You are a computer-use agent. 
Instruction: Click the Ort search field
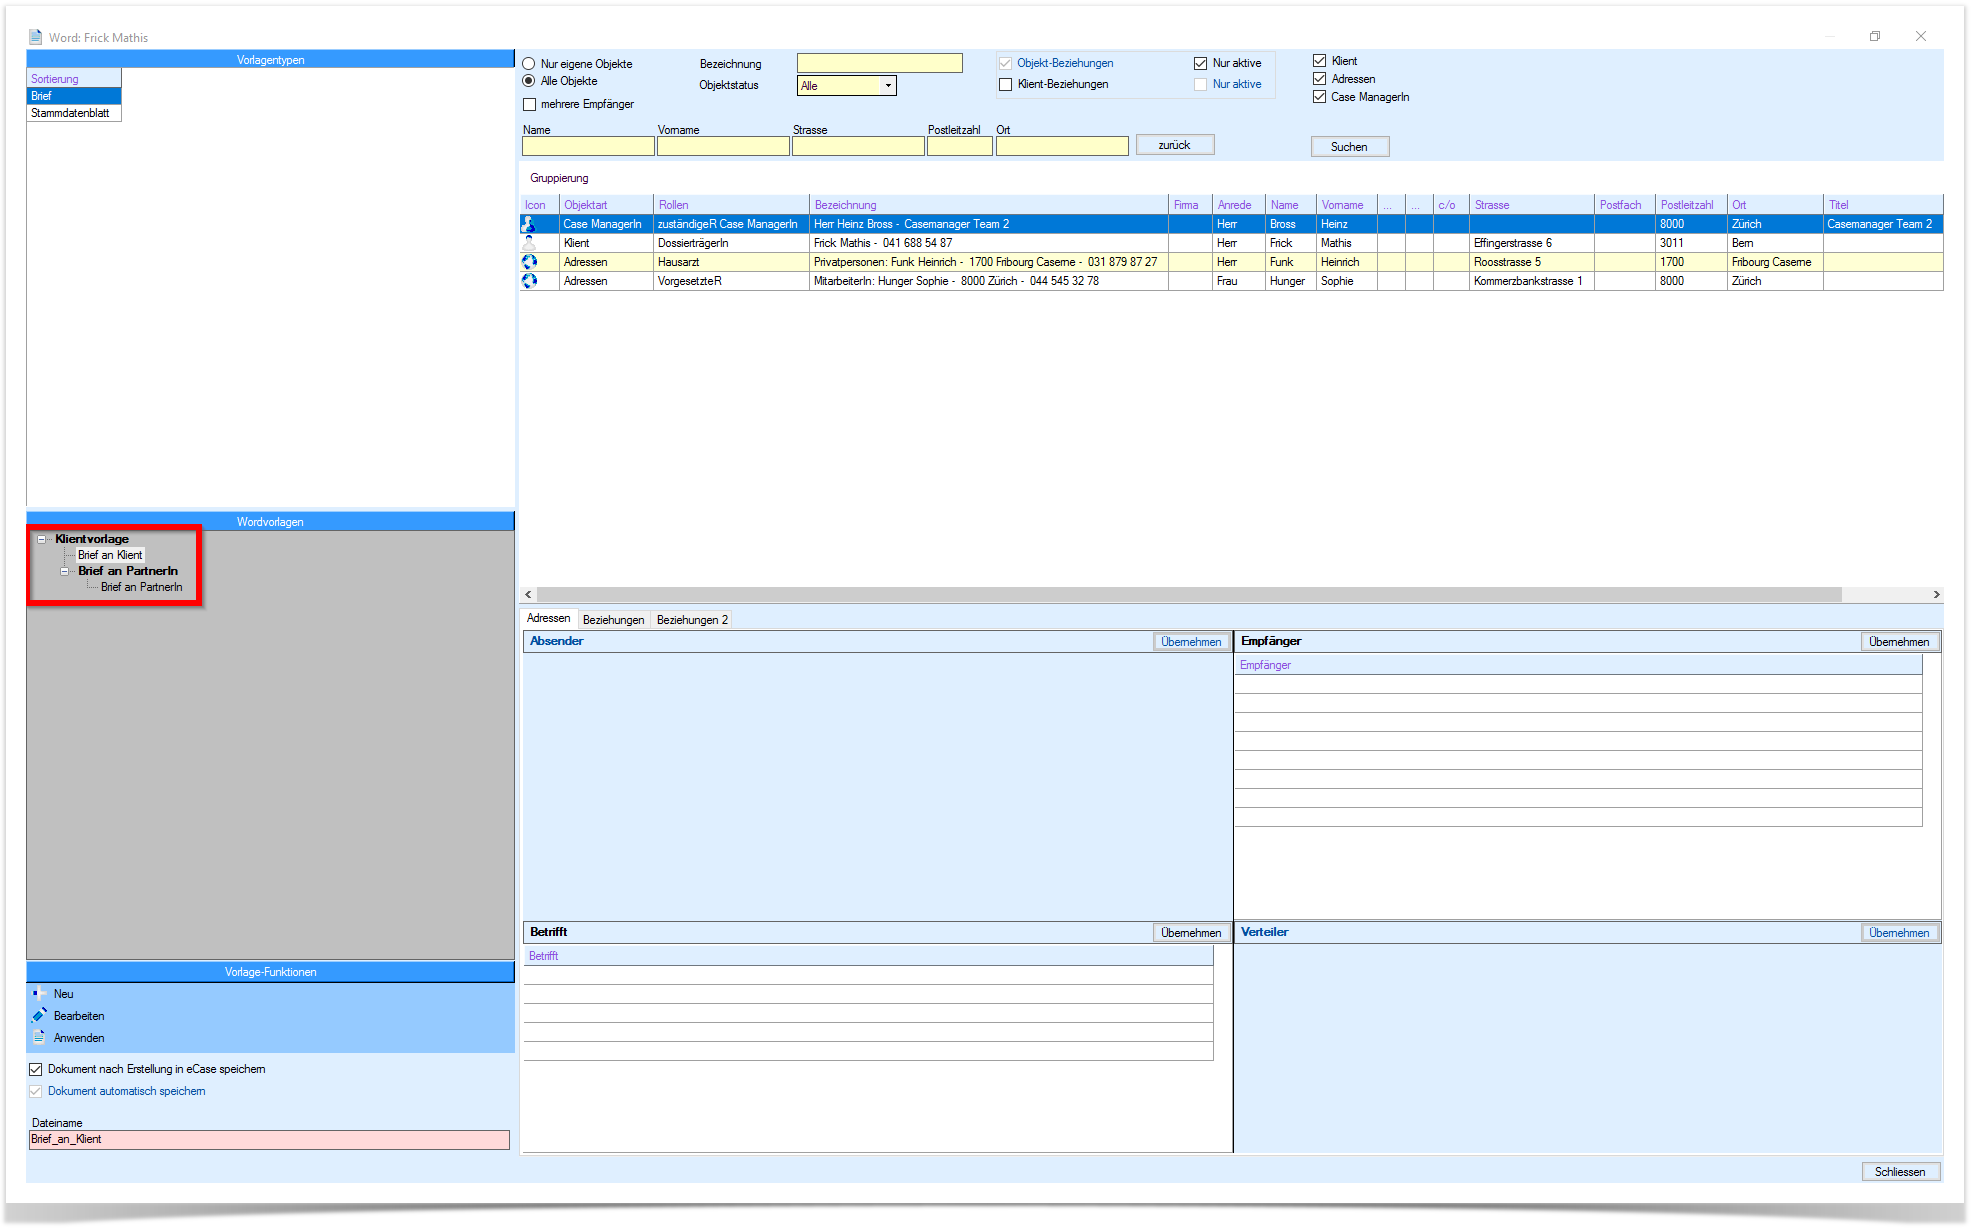click(x=1062, y=146)
